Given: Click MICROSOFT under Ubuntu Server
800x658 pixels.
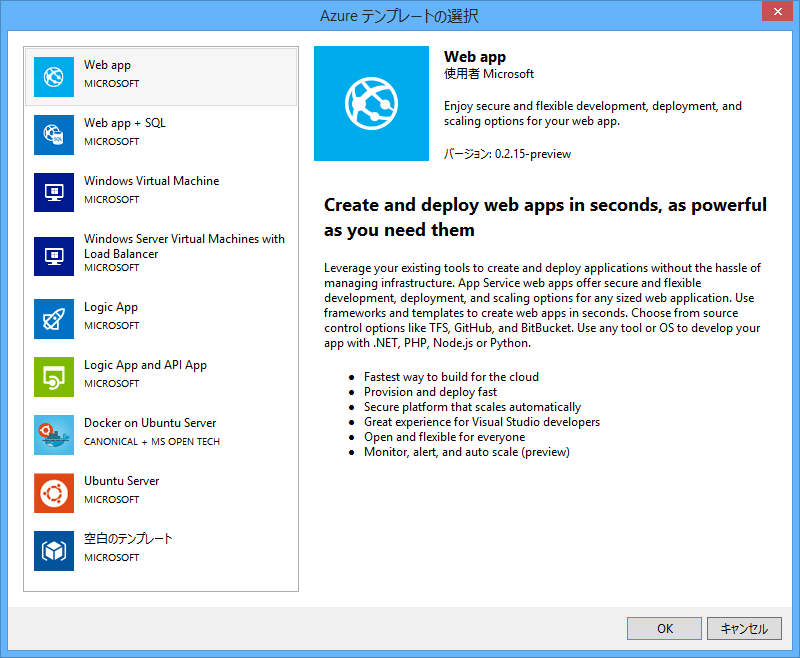Looking at the screenshot, I should click(111, 500).
